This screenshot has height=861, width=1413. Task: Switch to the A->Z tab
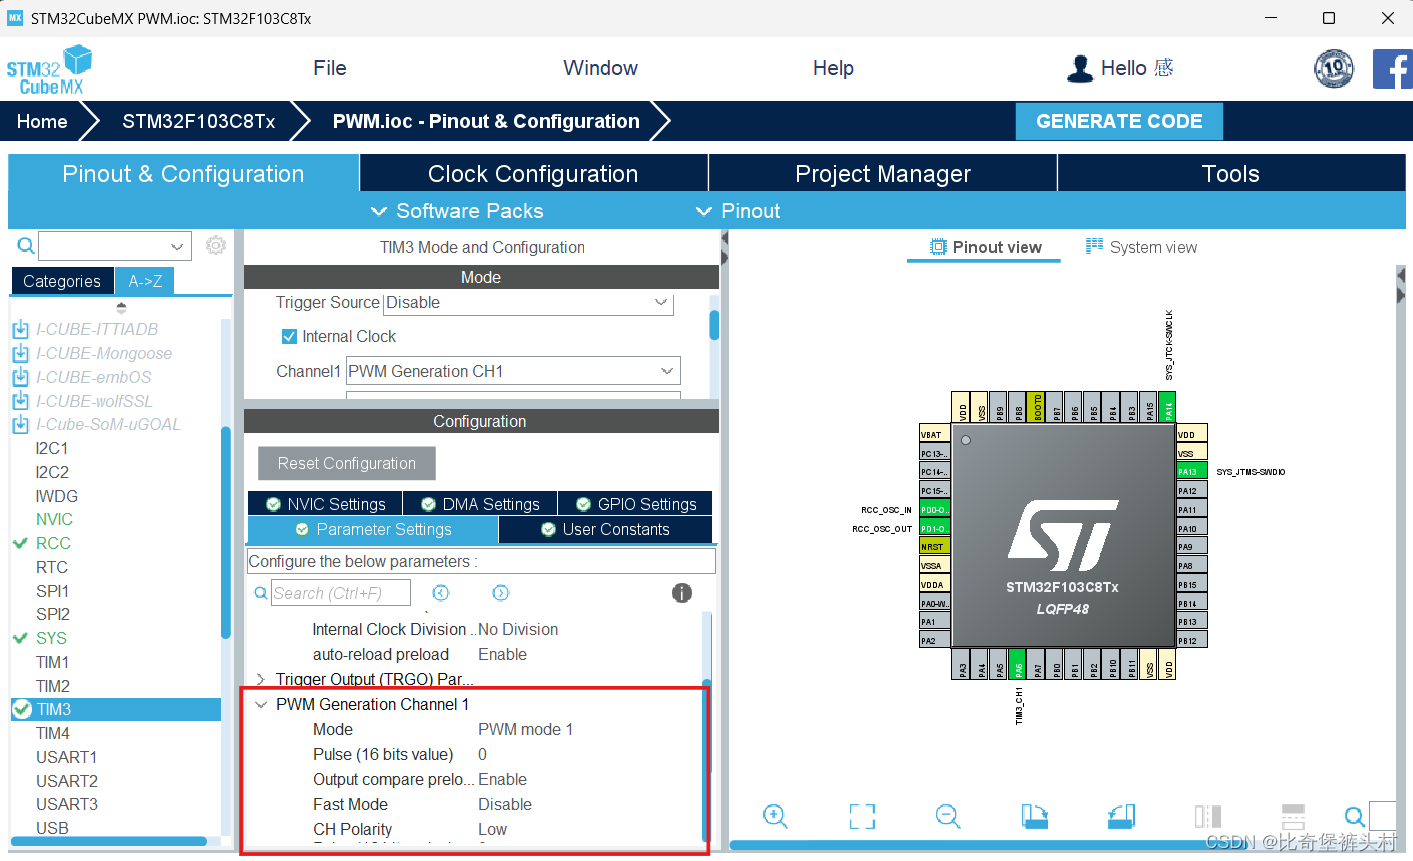(x=145, y=281)
